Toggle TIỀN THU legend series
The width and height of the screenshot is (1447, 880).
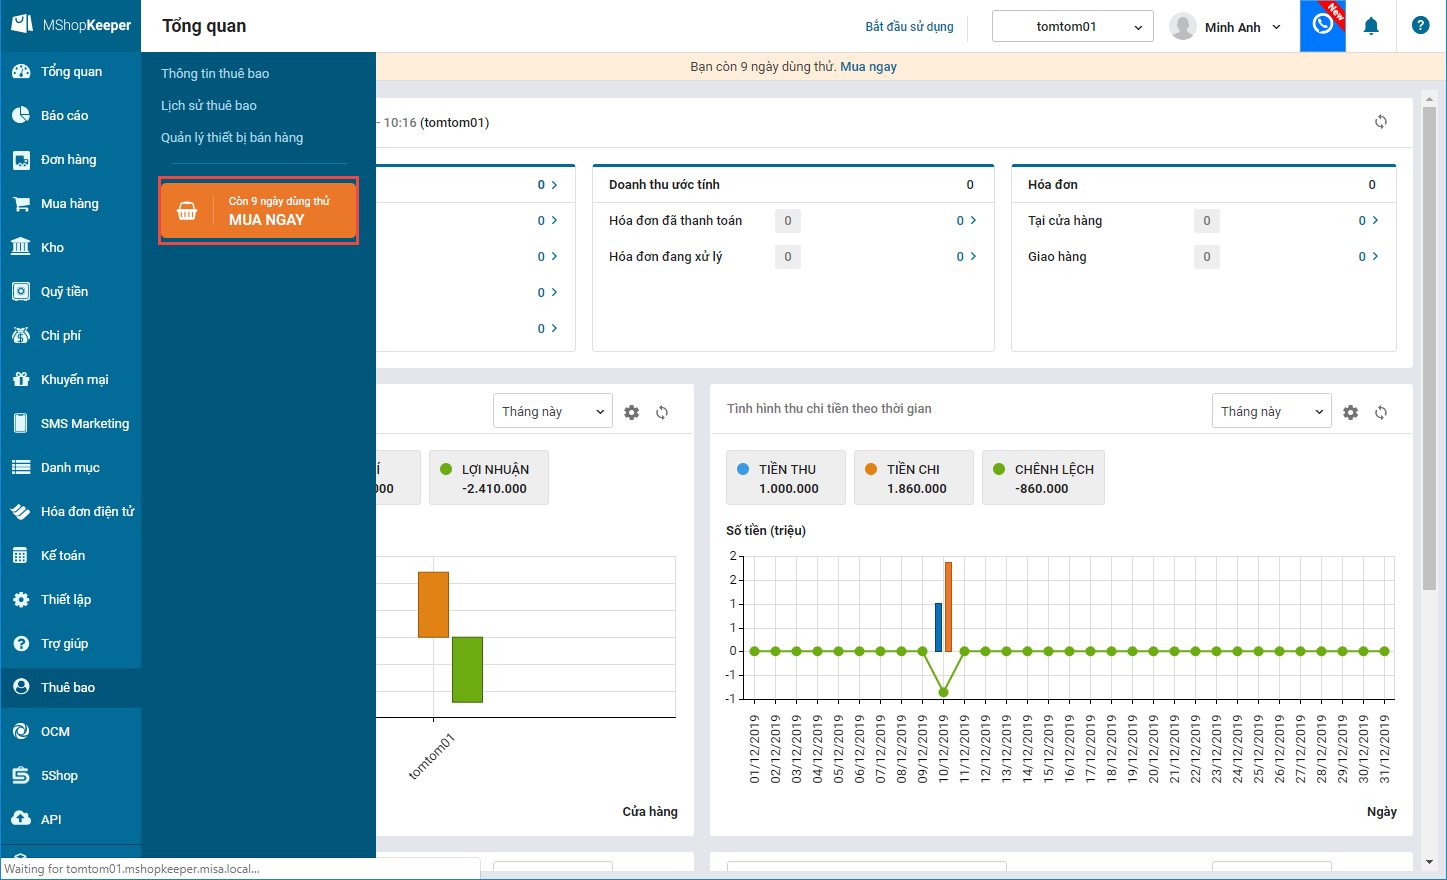click(786, 478)
